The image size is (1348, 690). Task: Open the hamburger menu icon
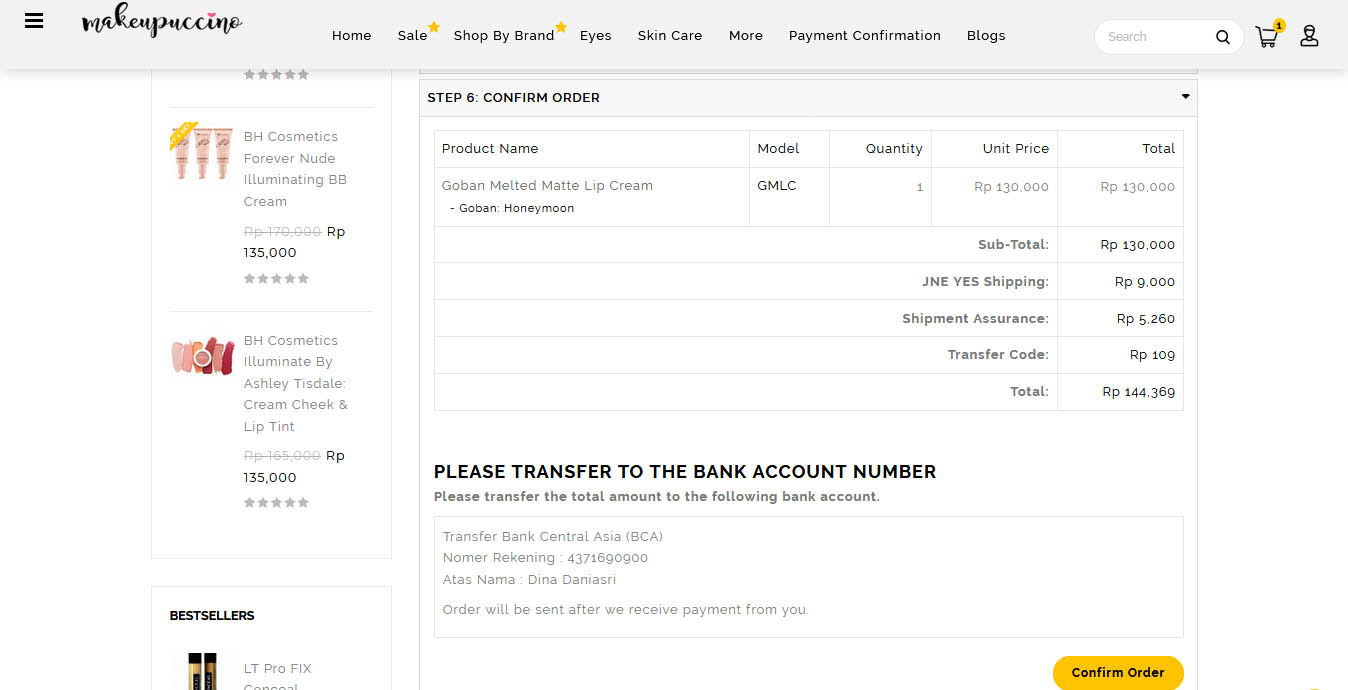(x=34, y=21)
